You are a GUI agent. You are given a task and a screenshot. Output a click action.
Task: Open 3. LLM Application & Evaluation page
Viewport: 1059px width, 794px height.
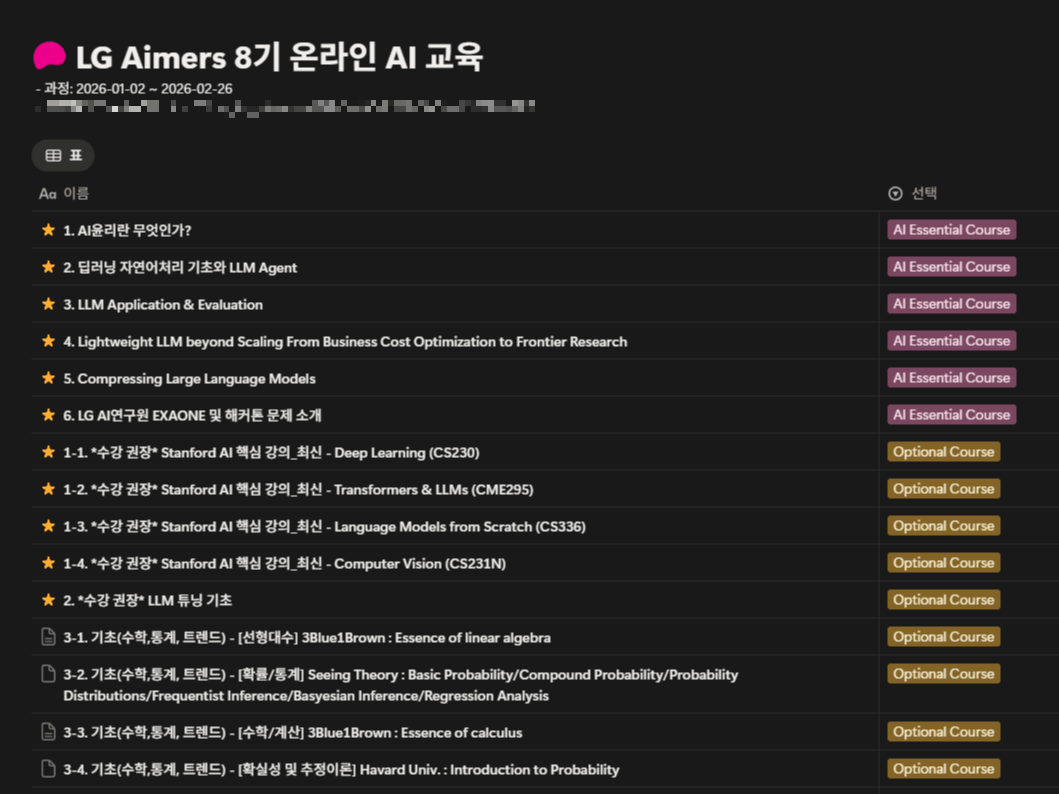pyautogui.click(x=163, y=305)
